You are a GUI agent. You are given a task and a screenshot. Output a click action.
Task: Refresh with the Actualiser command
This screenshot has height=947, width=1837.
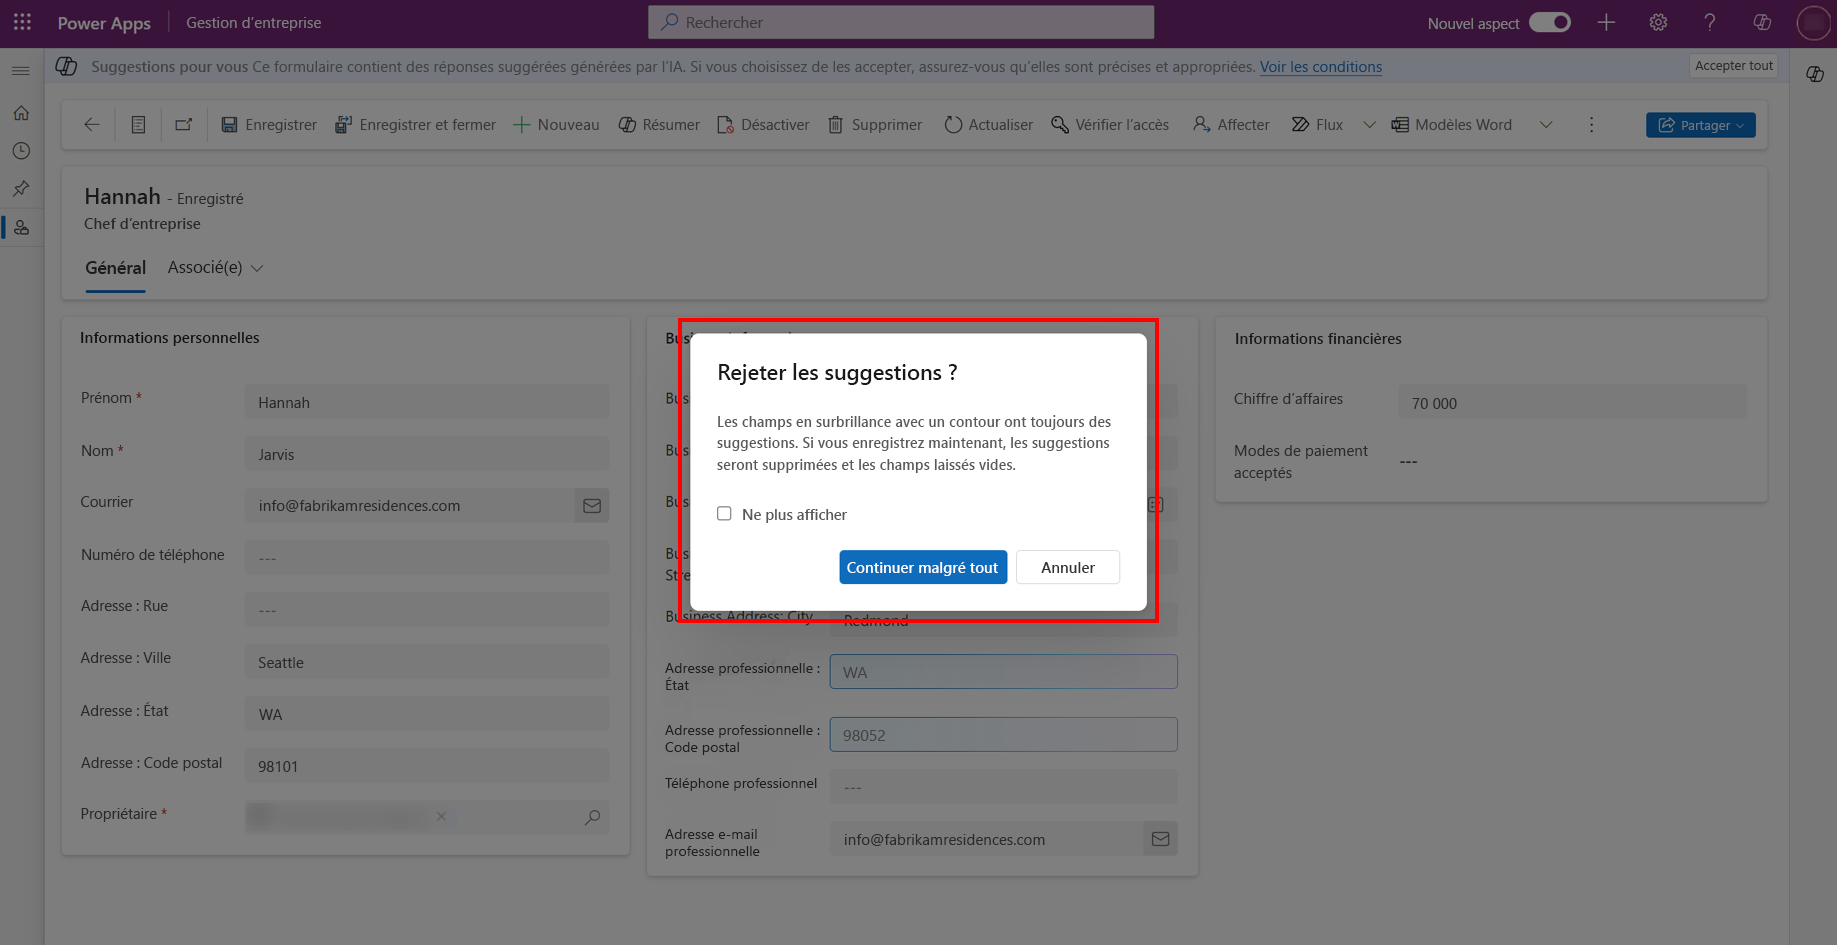tap(989, 125)
